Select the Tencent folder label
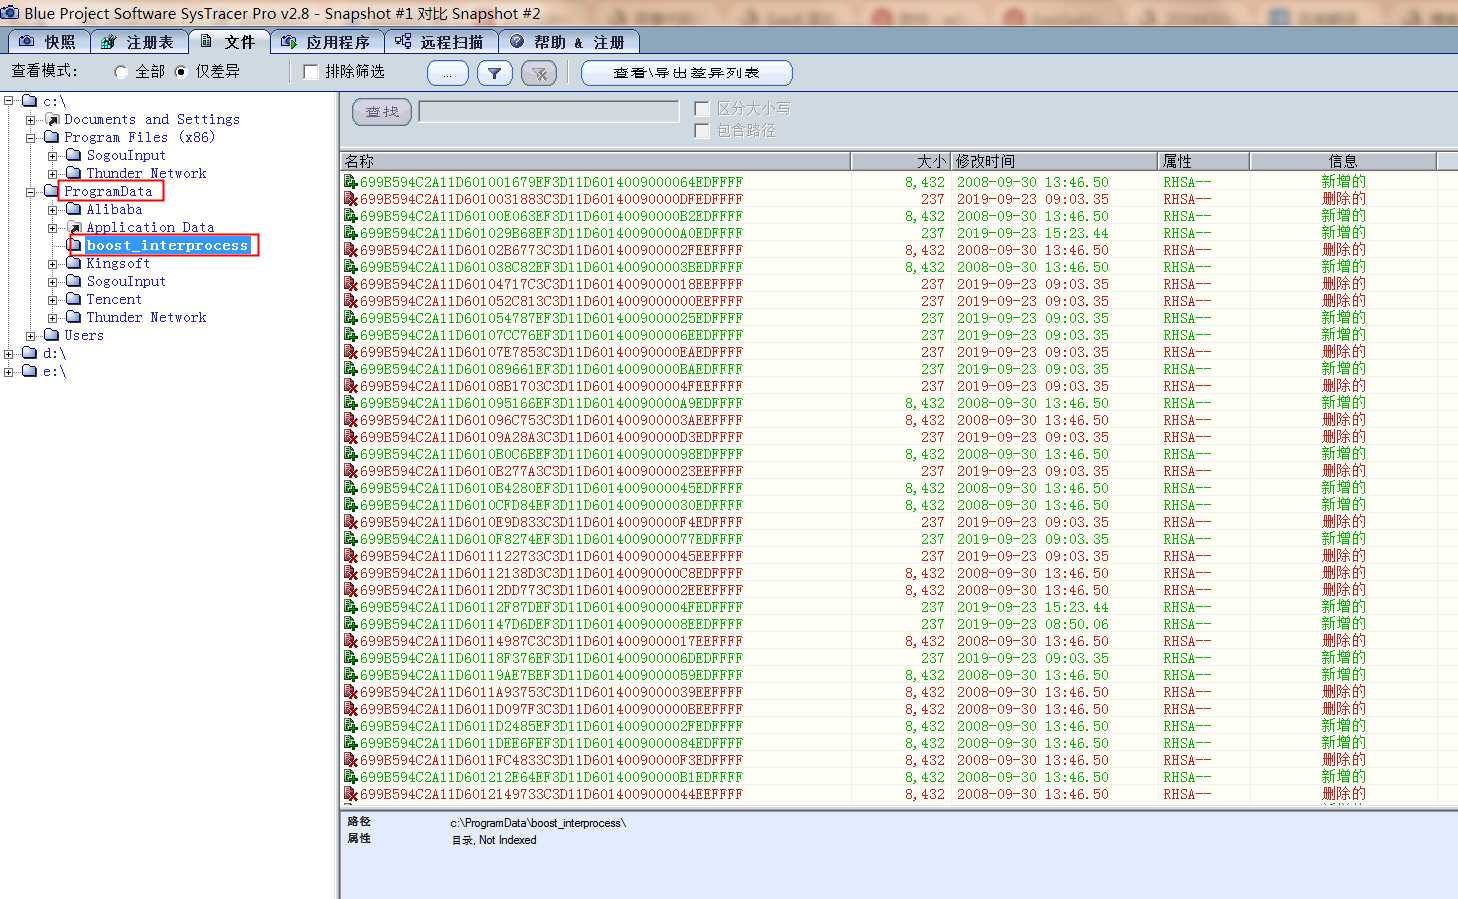This screenshot has width=1458, height=899. [114, 299]
